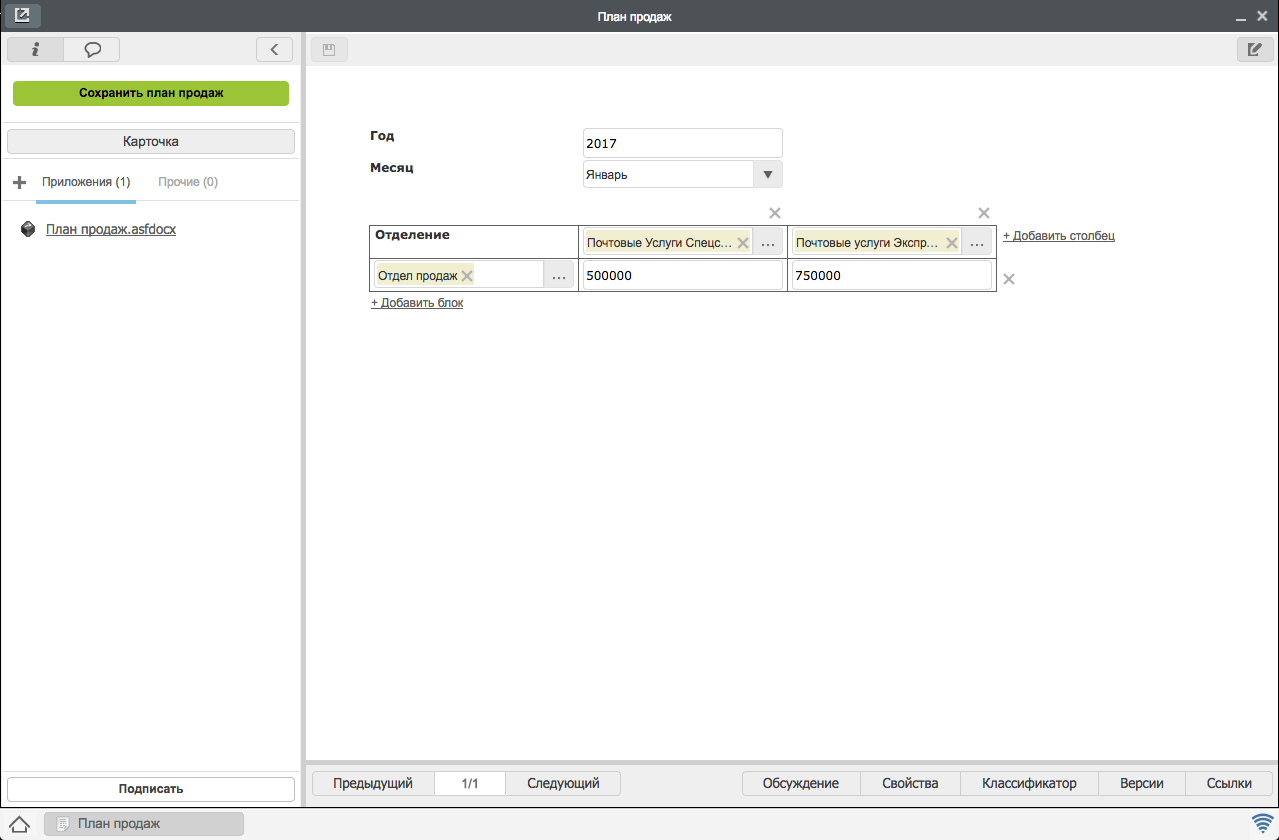Delete the second product column via X above it

tap(984, 213)
